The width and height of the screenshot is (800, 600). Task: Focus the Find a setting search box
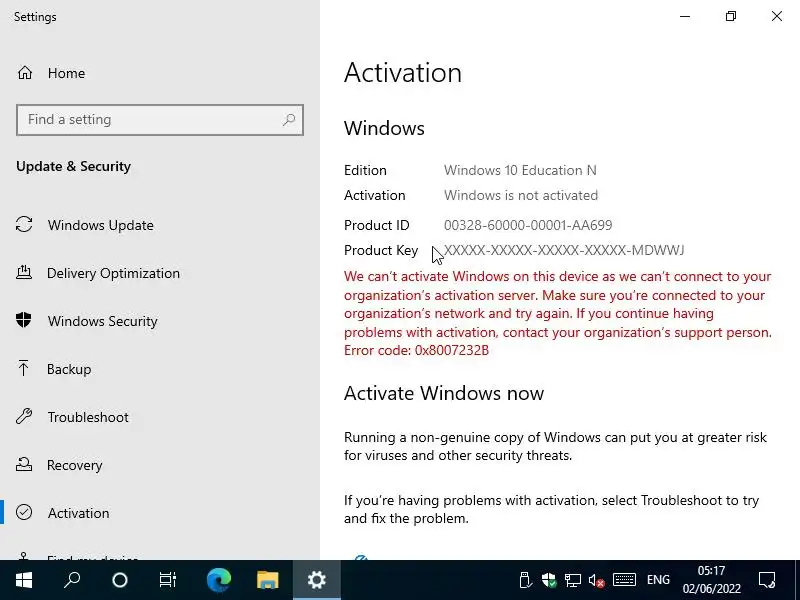(x=160, y=120)
